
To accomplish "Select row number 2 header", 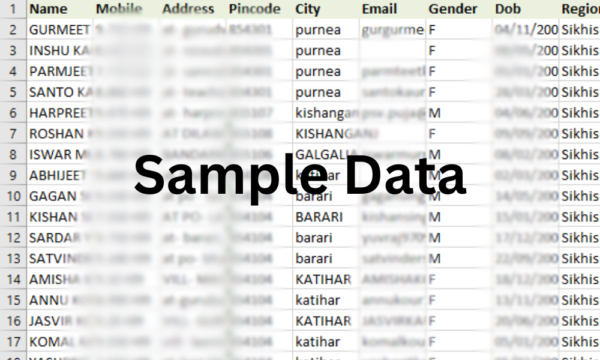I will tap(13, 29).
